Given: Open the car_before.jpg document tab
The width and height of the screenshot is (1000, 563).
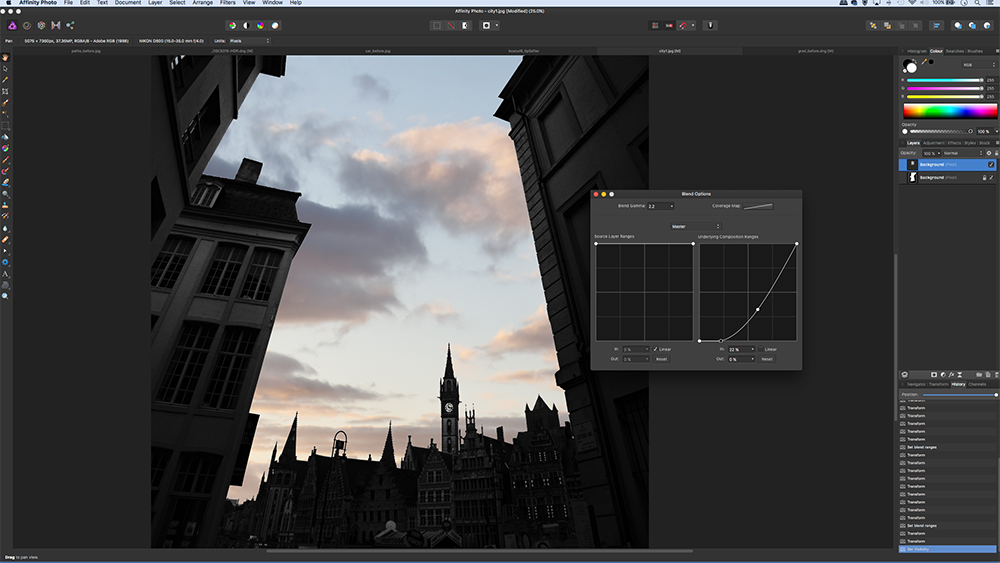Looking at the screenshot, I should pos(378,51).
